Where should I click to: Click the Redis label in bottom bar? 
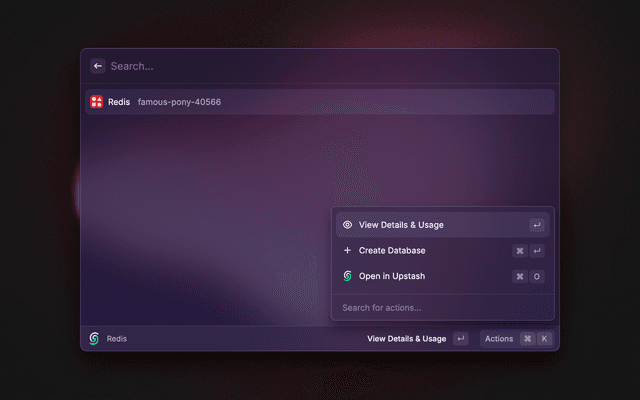pyautogui.click(x=117, y=339)
